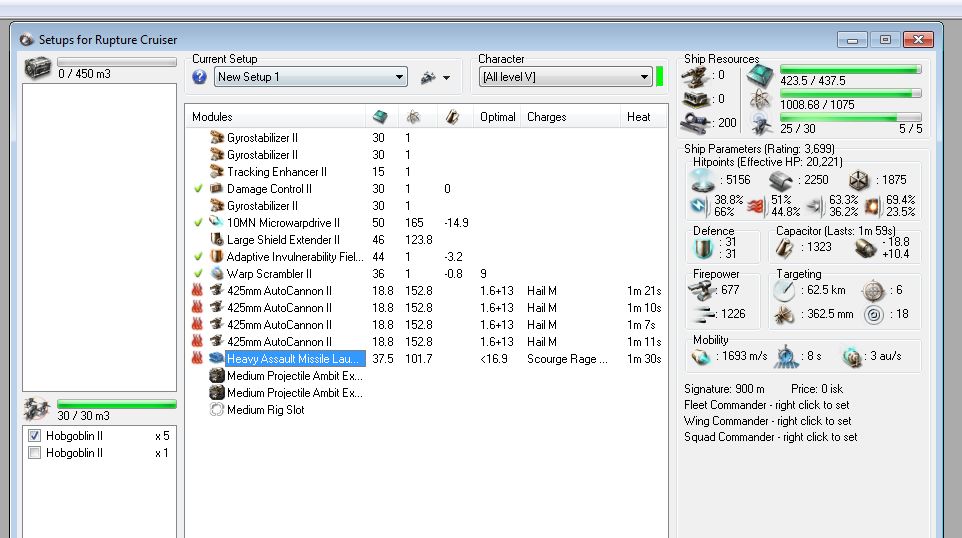Click the cargo hold chest icon
962x538 pixels.
coord(37,68)
